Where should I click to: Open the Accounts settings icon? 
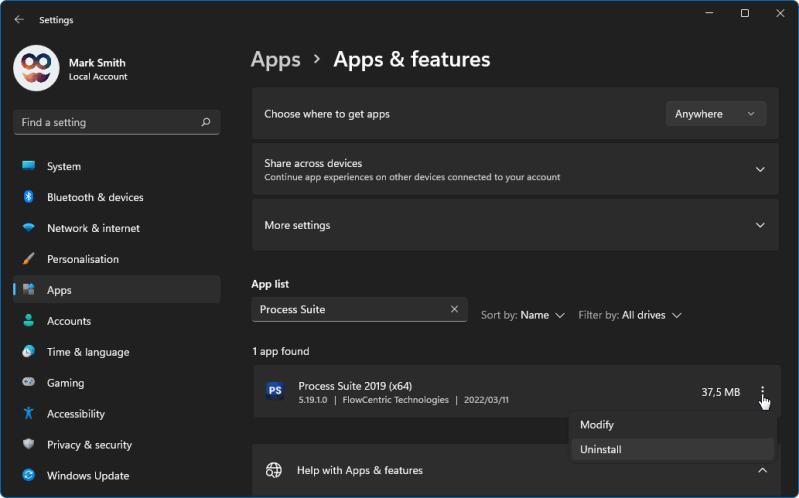pos(29,321)
